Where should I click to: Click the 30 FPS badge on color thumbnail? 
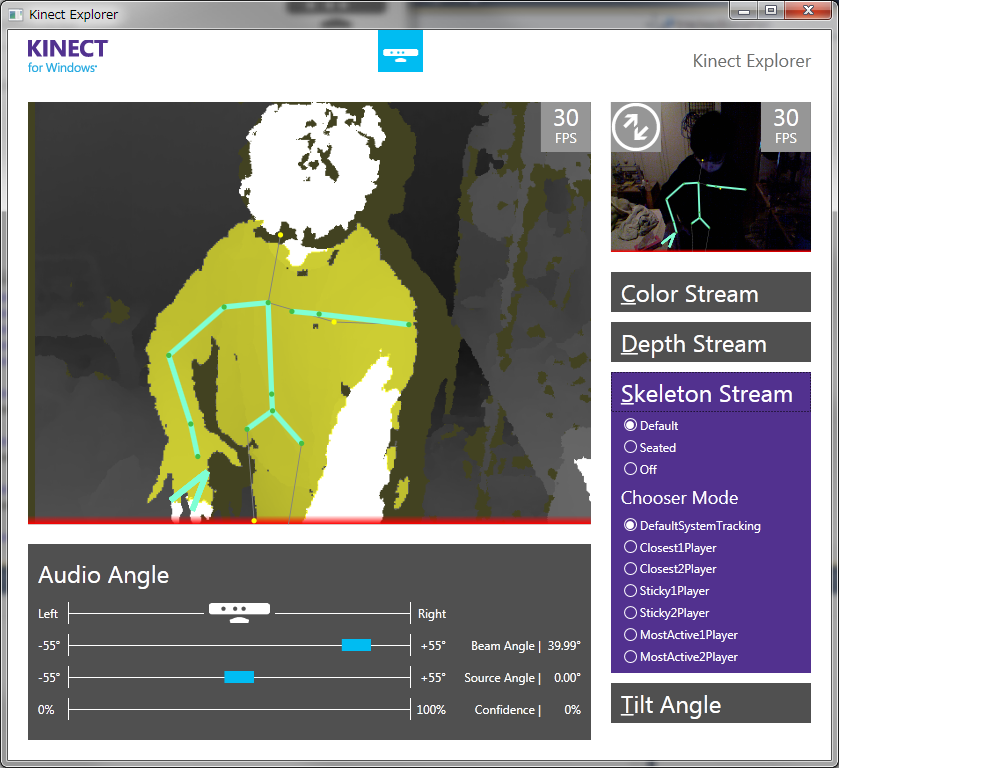click(x=786, y=127)
